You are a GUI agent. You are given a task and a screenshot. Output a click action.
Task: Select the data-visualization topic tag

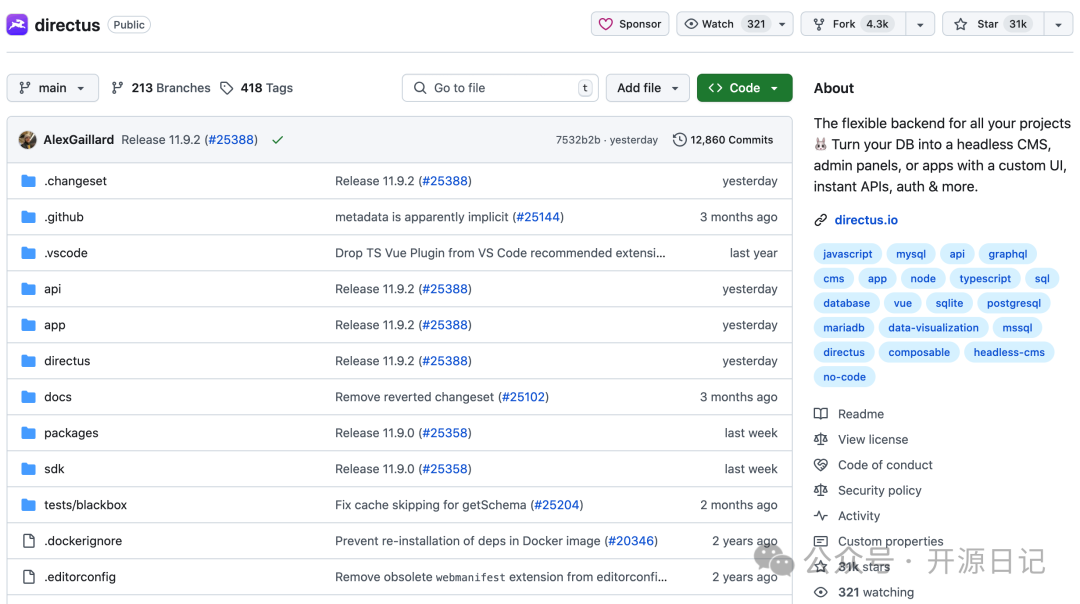pos(933,328)
